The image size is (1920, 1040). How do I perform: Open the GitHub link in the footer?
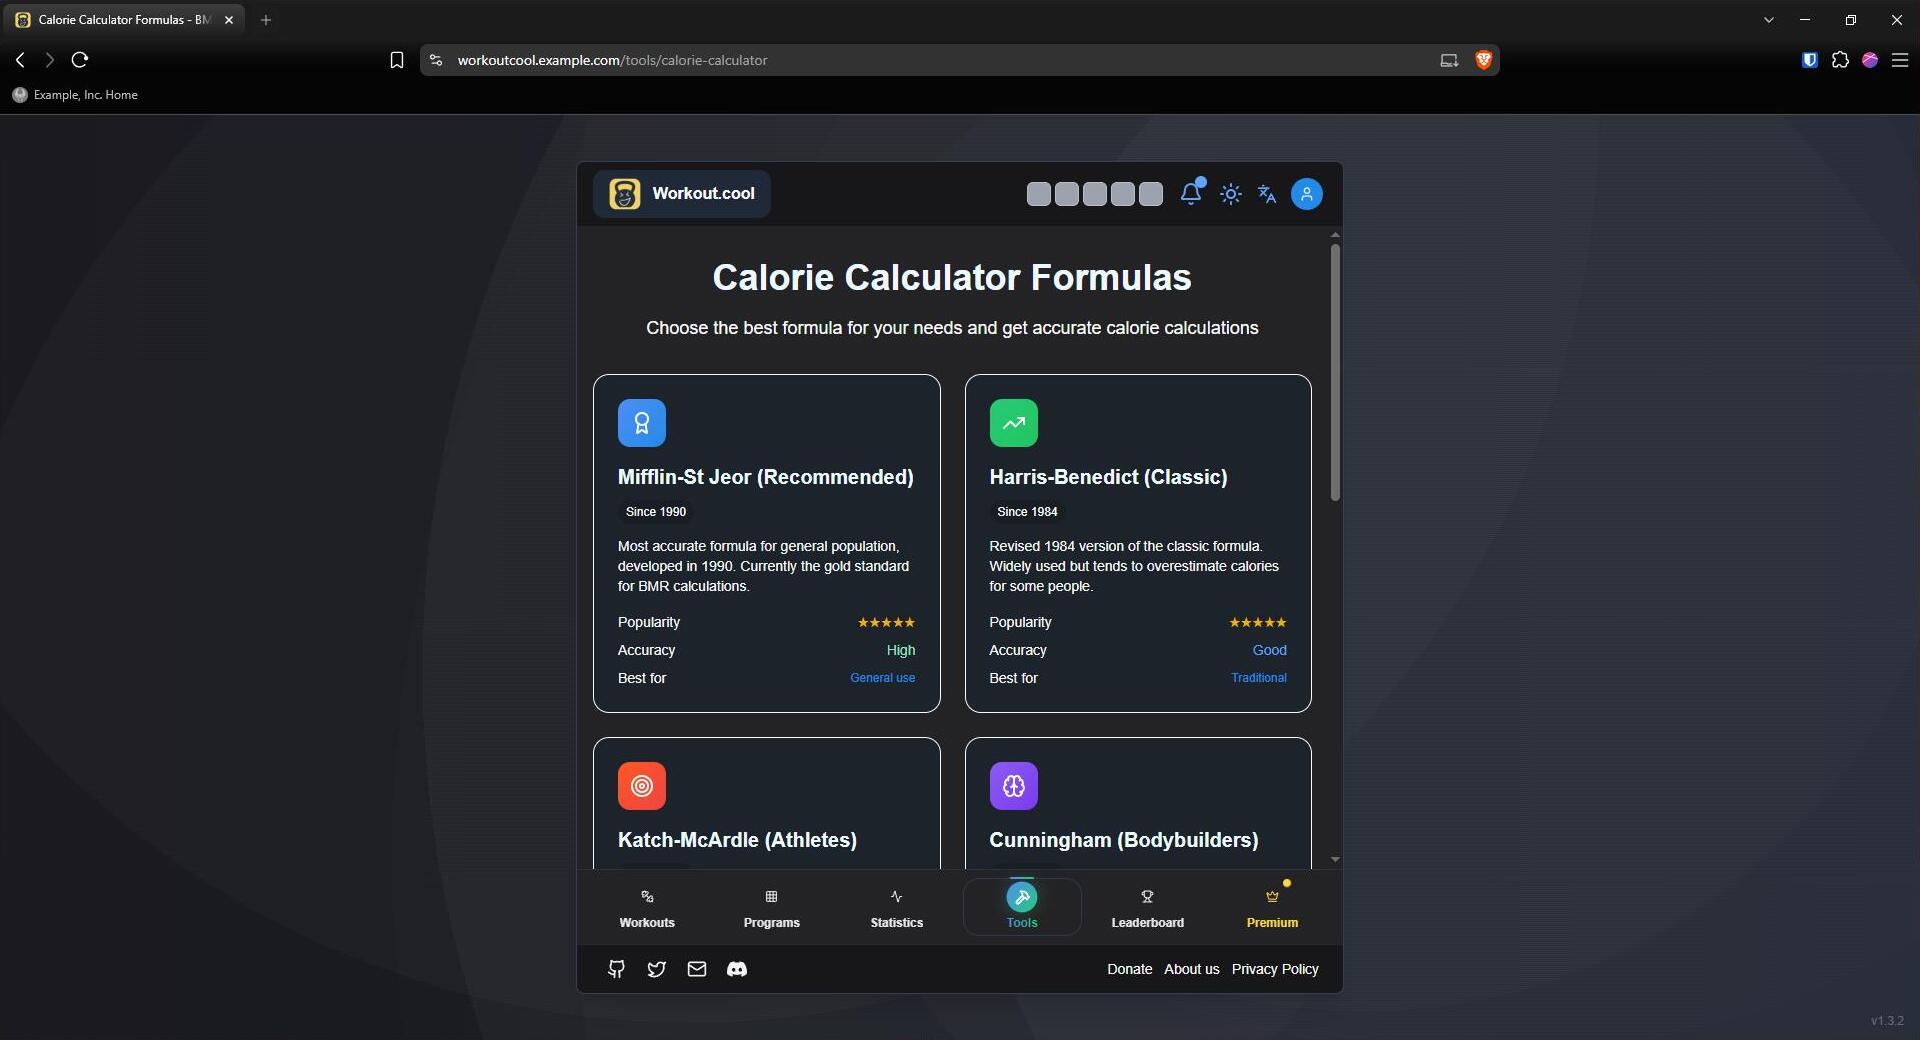click(x=617, y=969)
